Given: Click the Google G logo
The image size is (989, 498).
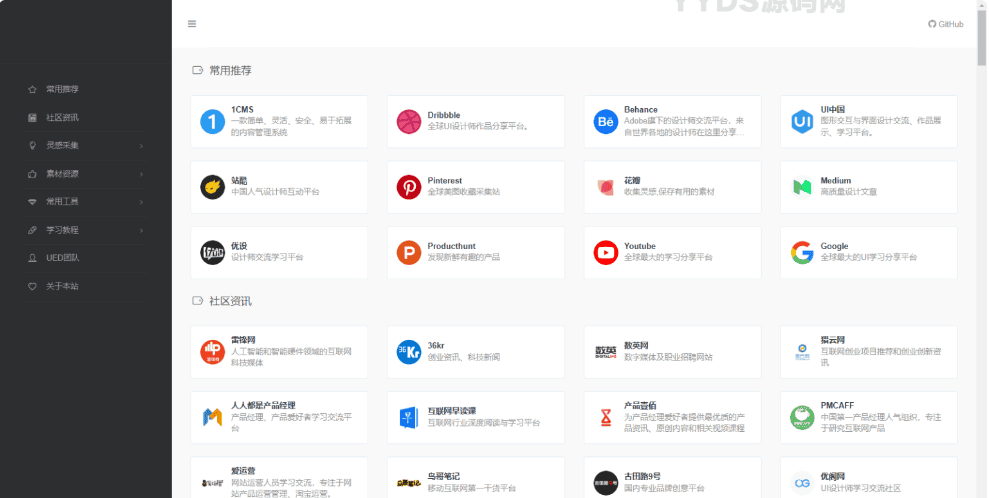Looking at the screenshot, I should 802,253.
